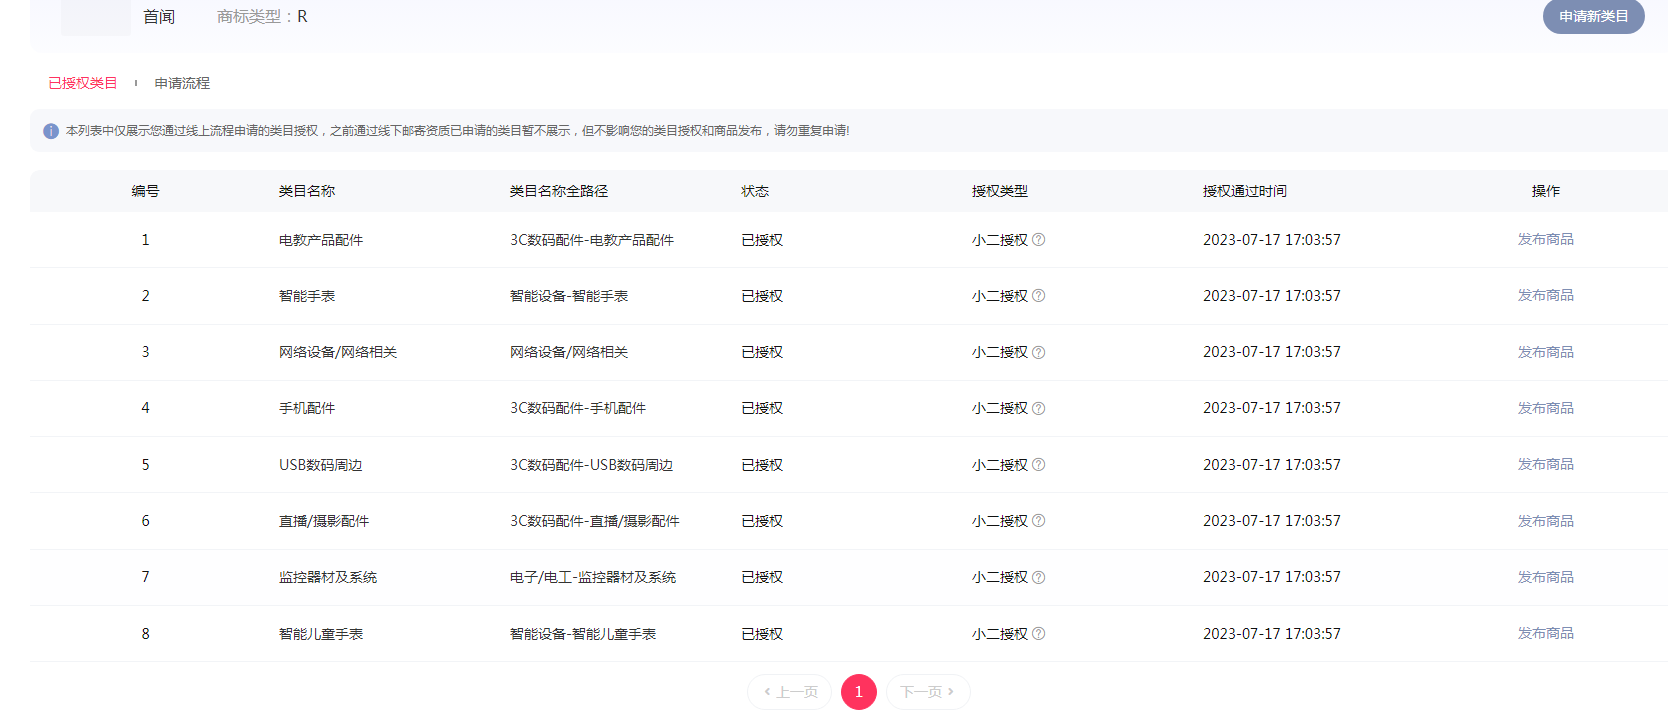Click path 3C数码配件-手机配件
This screenshot has width=1668, height=723.
[x=578, y=408]
